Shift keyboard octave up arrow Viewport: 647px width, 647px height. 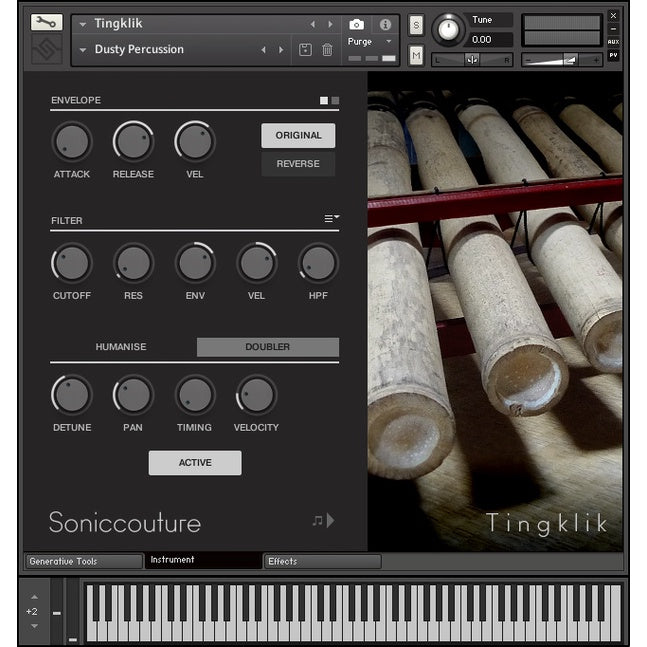34,597
